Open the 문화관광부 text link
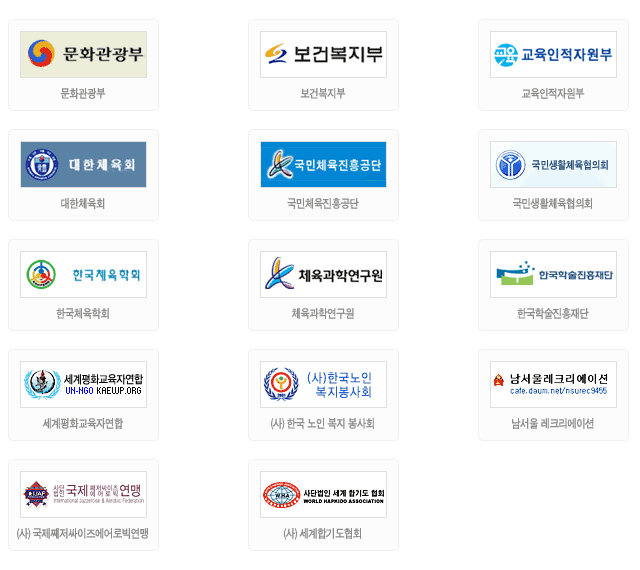The width and height of the screenshot is (640, 570). 83,94
